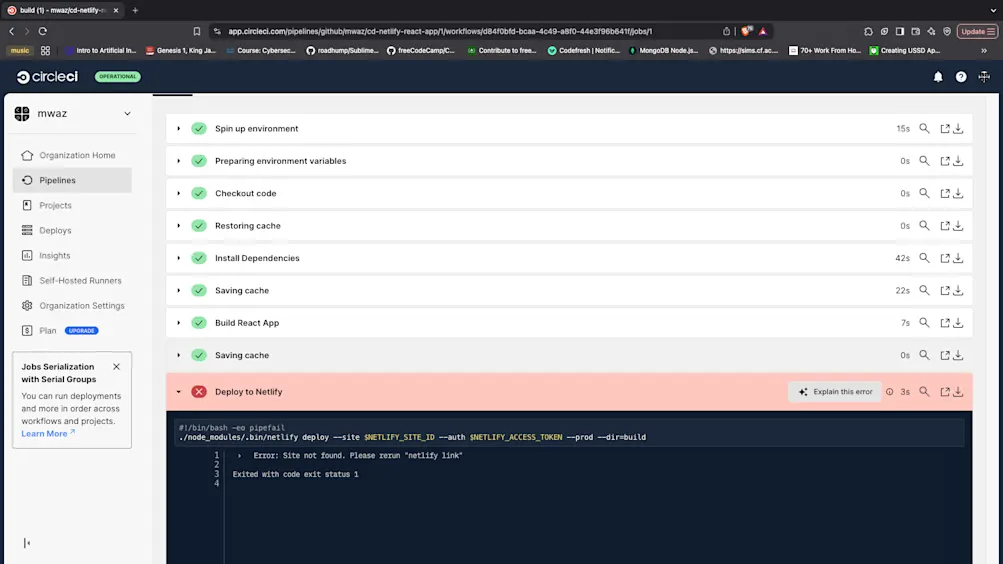Click the failed status icon on Deploy to Netlify

(199, 392)
